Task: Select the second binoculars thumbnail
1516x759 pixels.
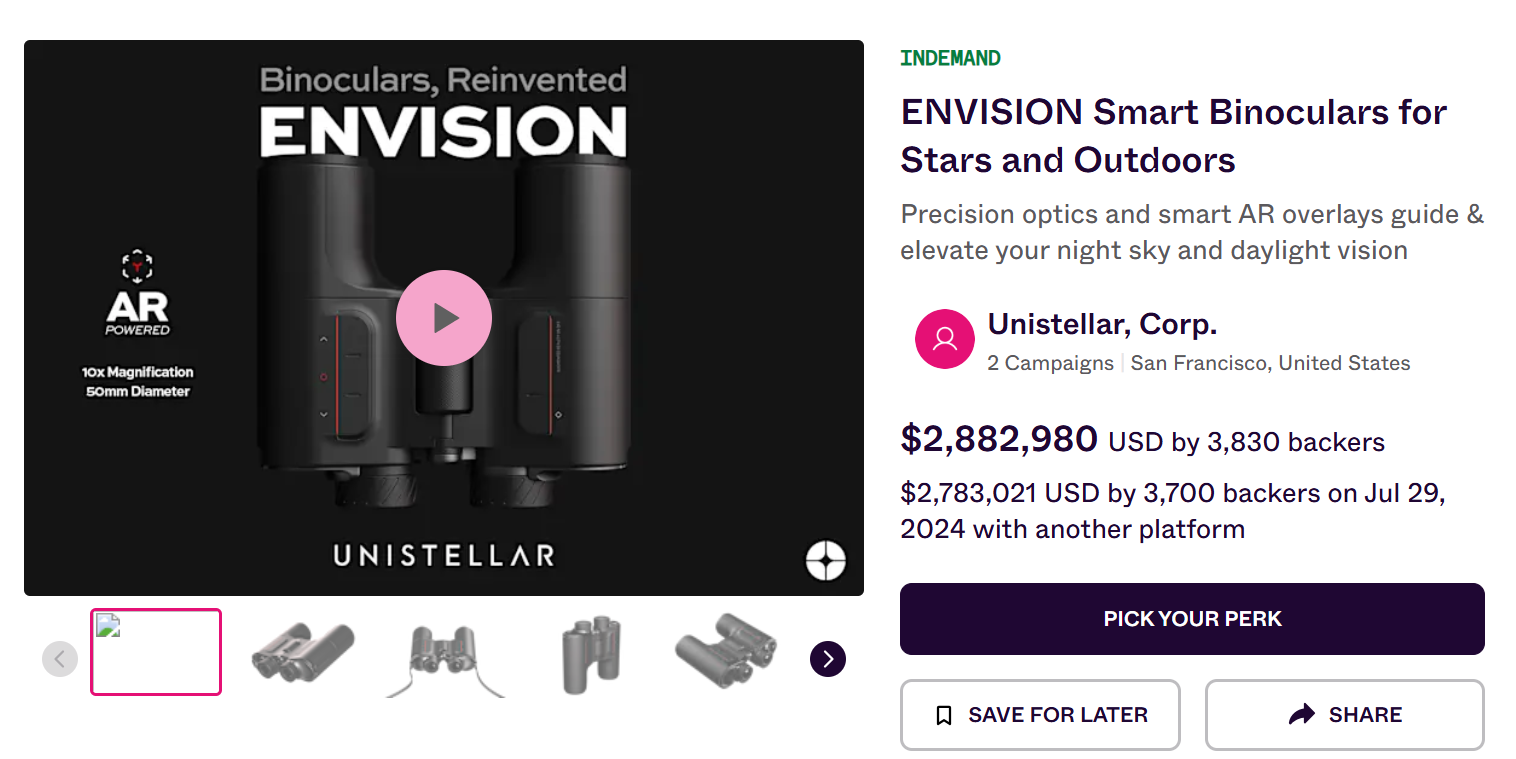Action: [x=303, y=653]
